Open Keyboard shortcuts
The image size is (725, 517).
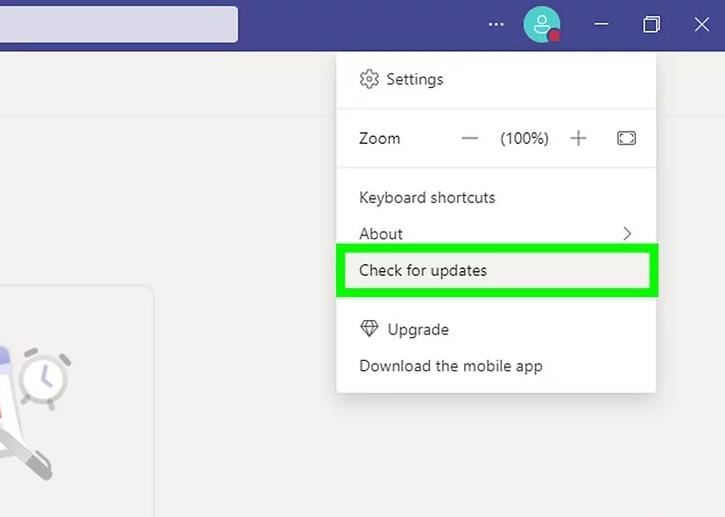coord(427,198)
